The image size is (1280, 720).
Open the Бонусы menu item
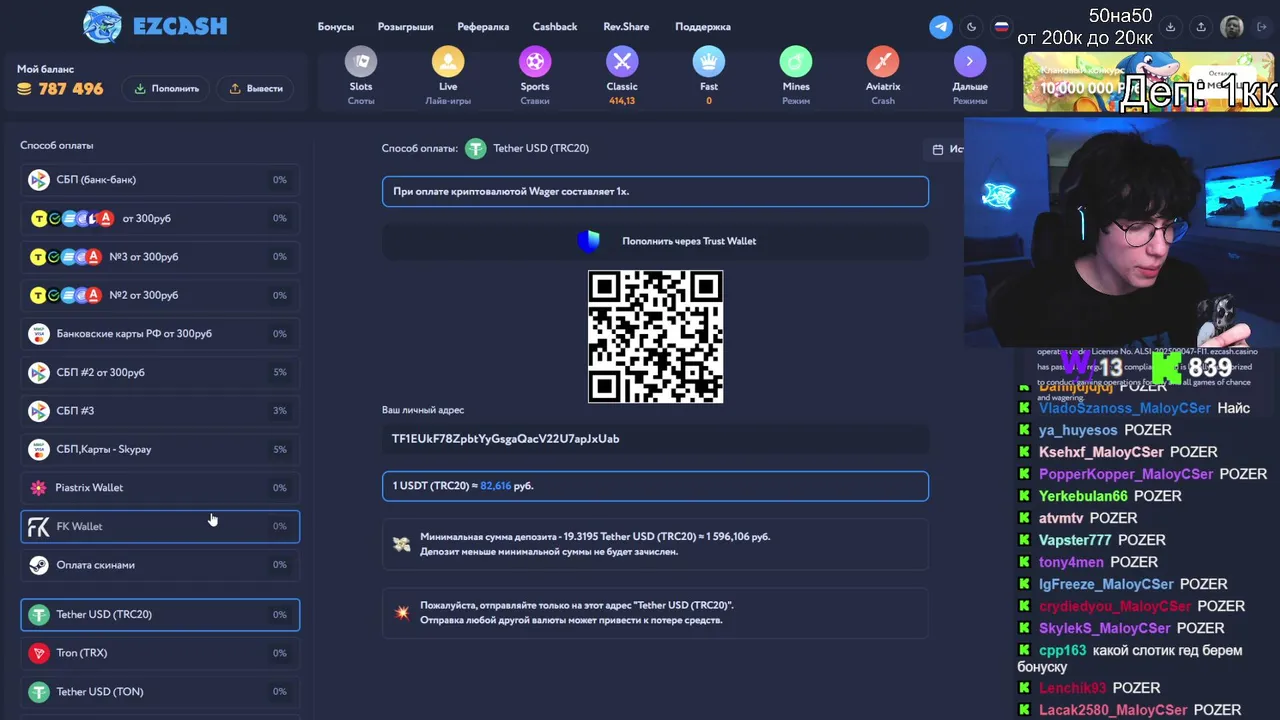336,27
